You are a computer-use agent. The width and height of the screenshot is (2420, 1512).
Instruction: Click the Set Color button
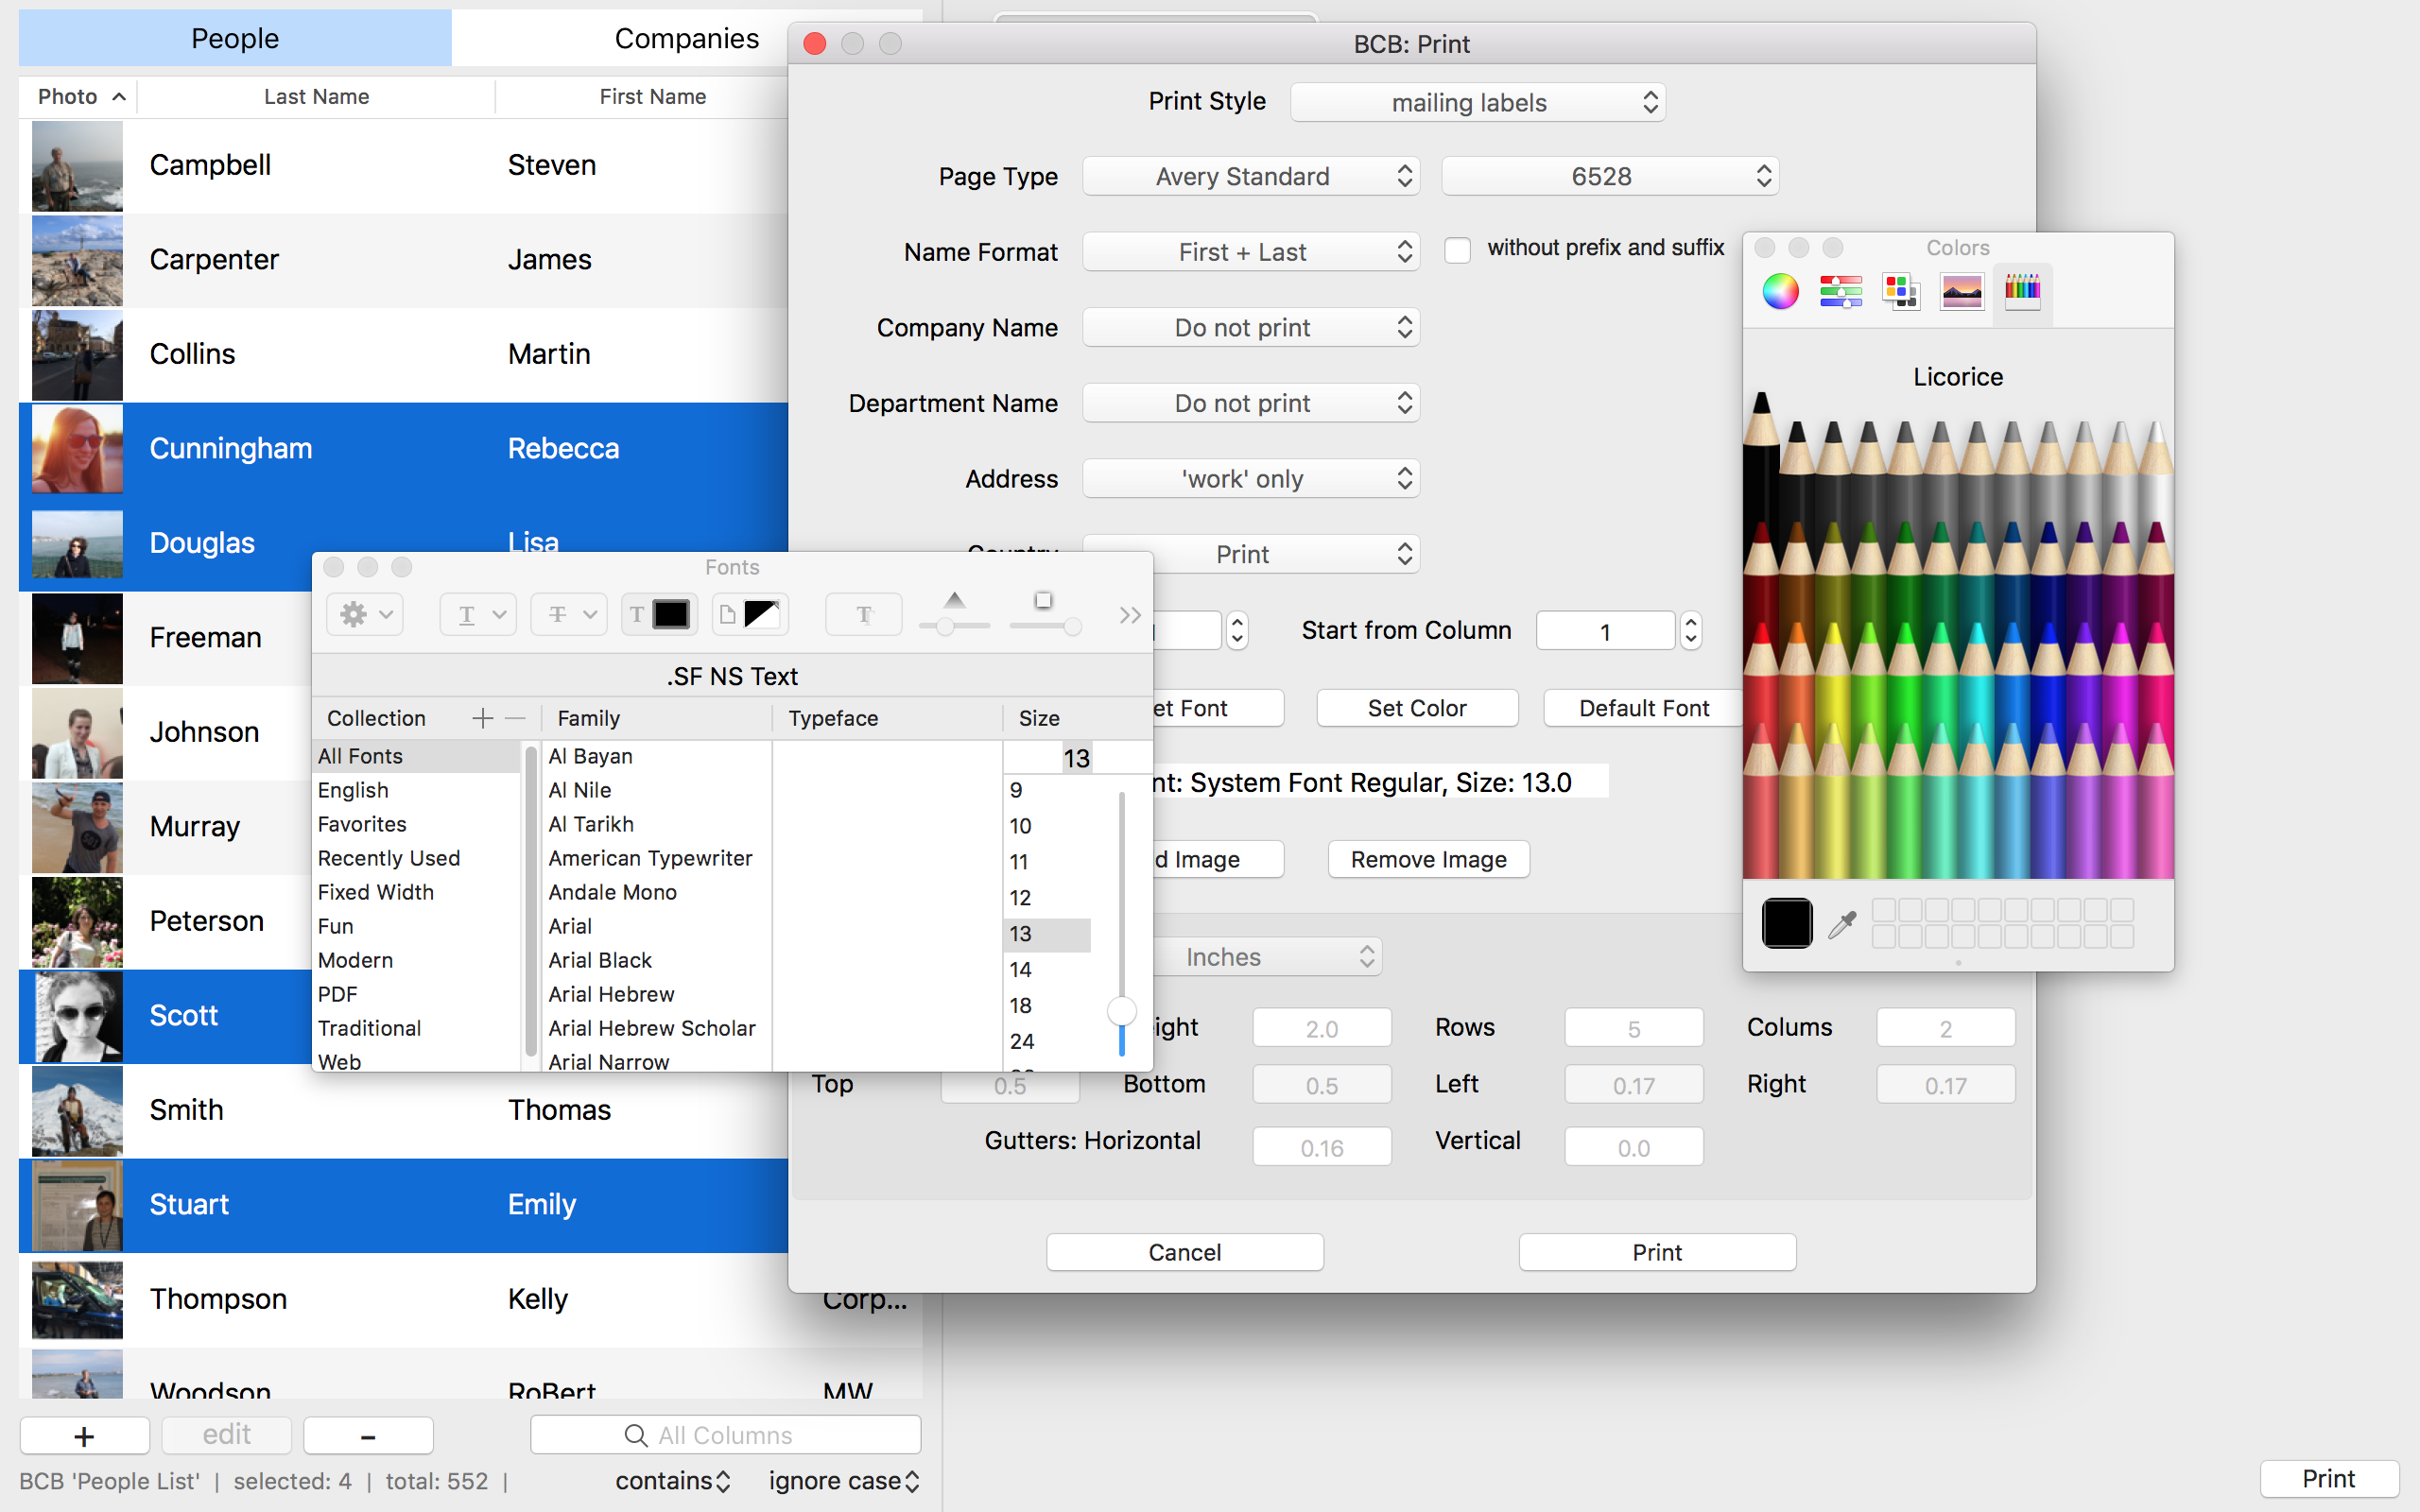[x=1415, y=707]
